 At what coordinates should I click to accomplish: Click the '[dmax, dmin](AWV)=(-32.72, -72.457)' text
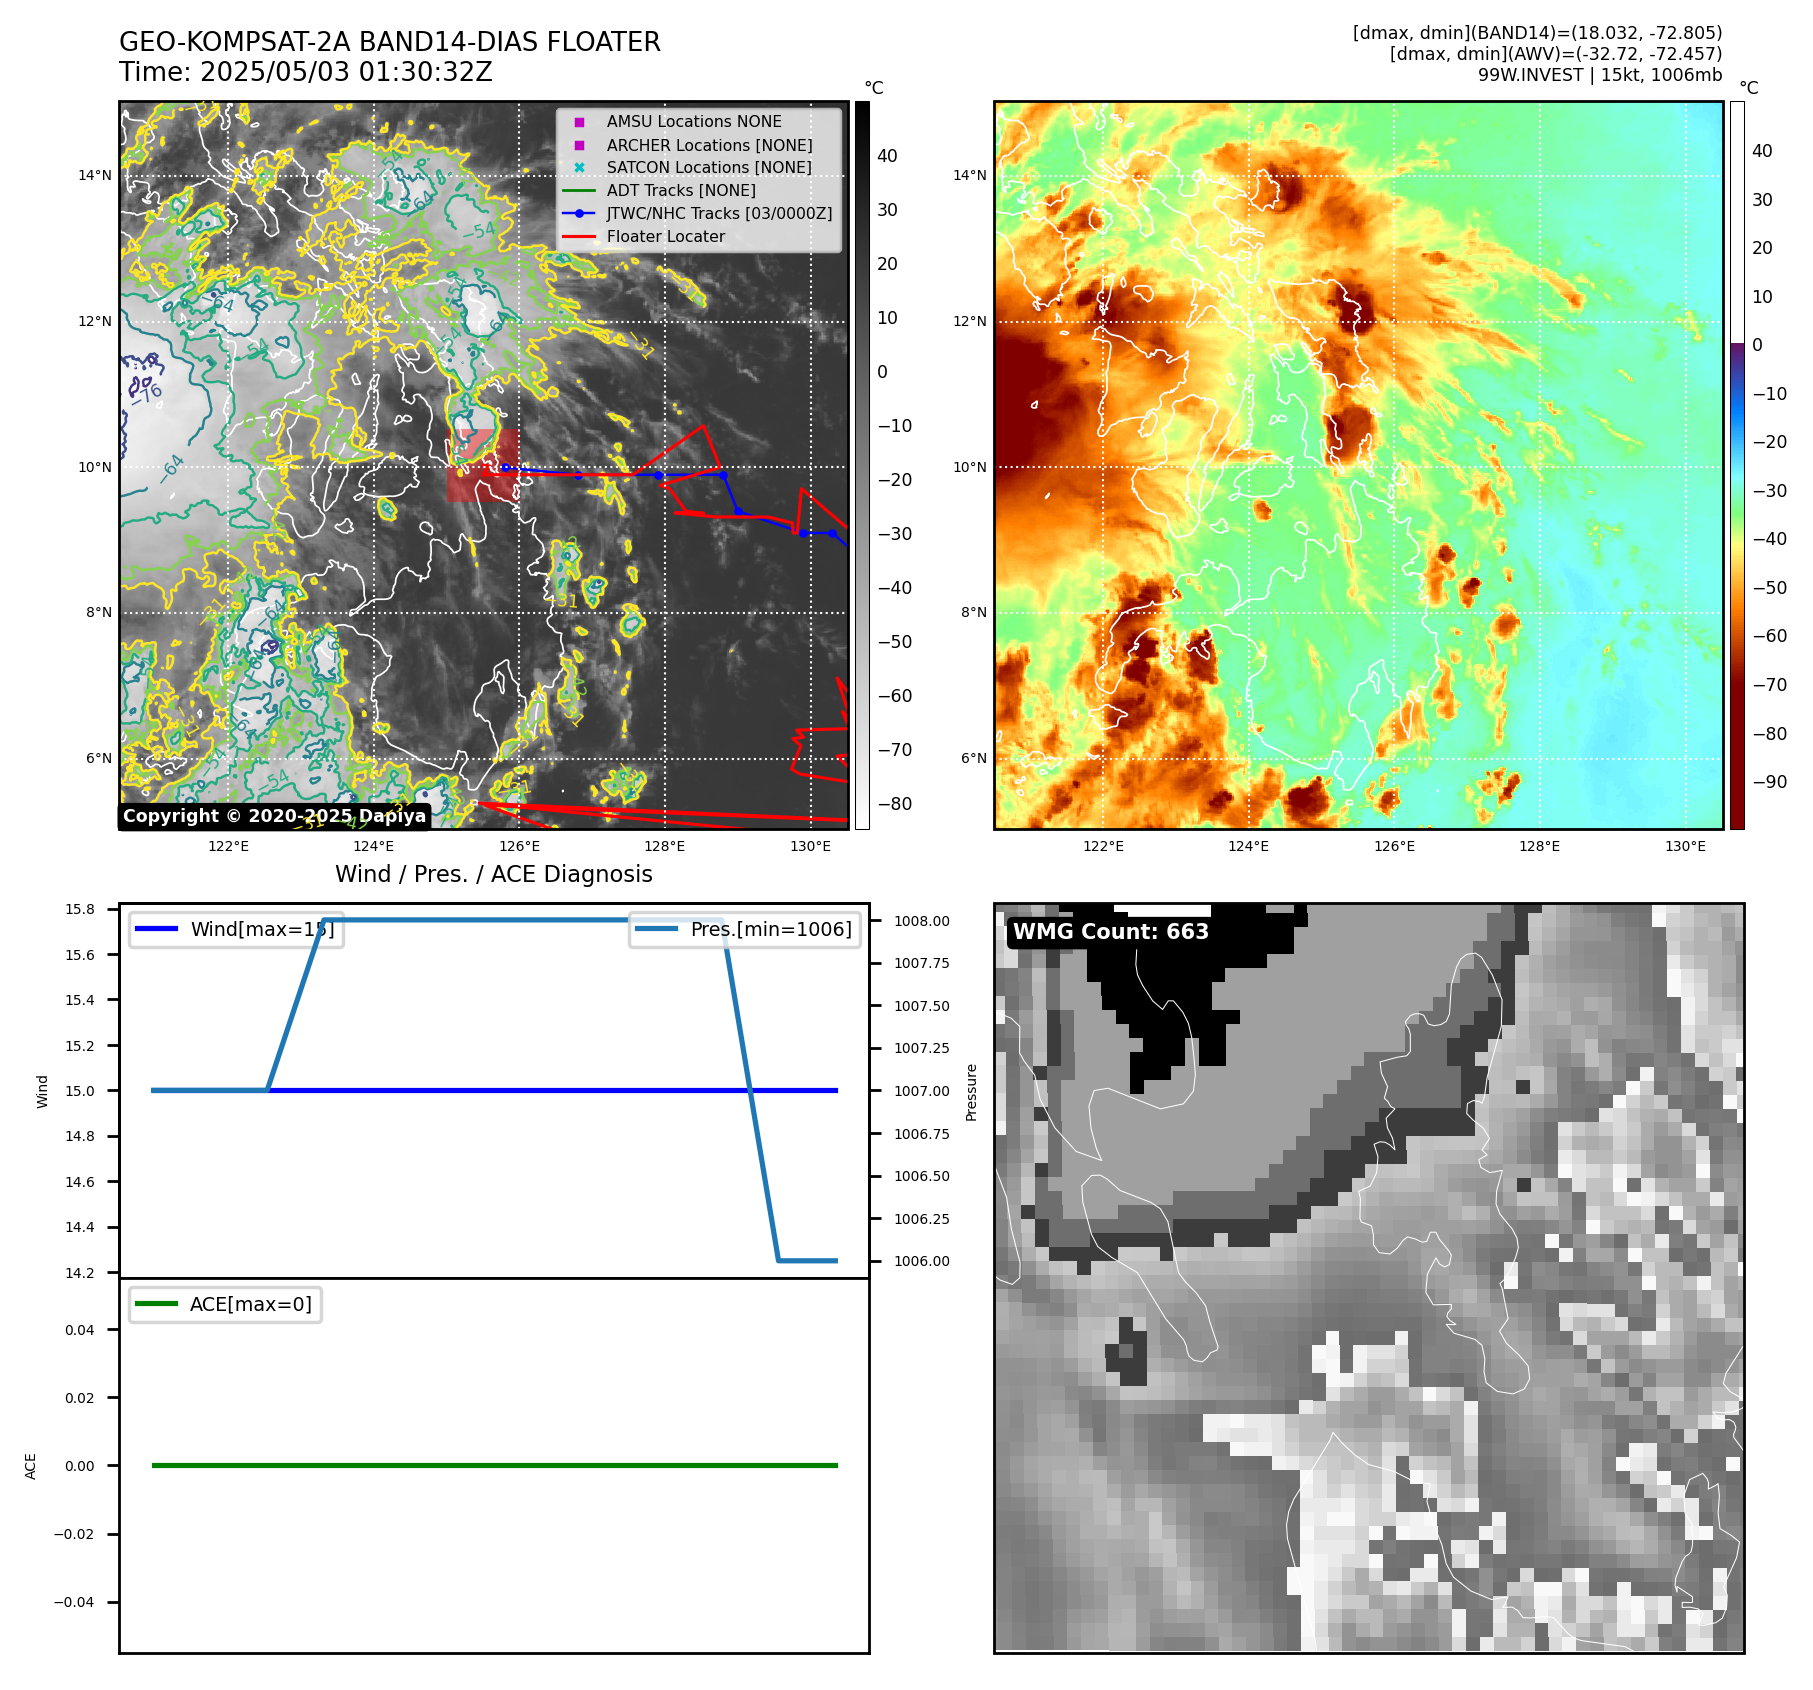click(1556, 54)
